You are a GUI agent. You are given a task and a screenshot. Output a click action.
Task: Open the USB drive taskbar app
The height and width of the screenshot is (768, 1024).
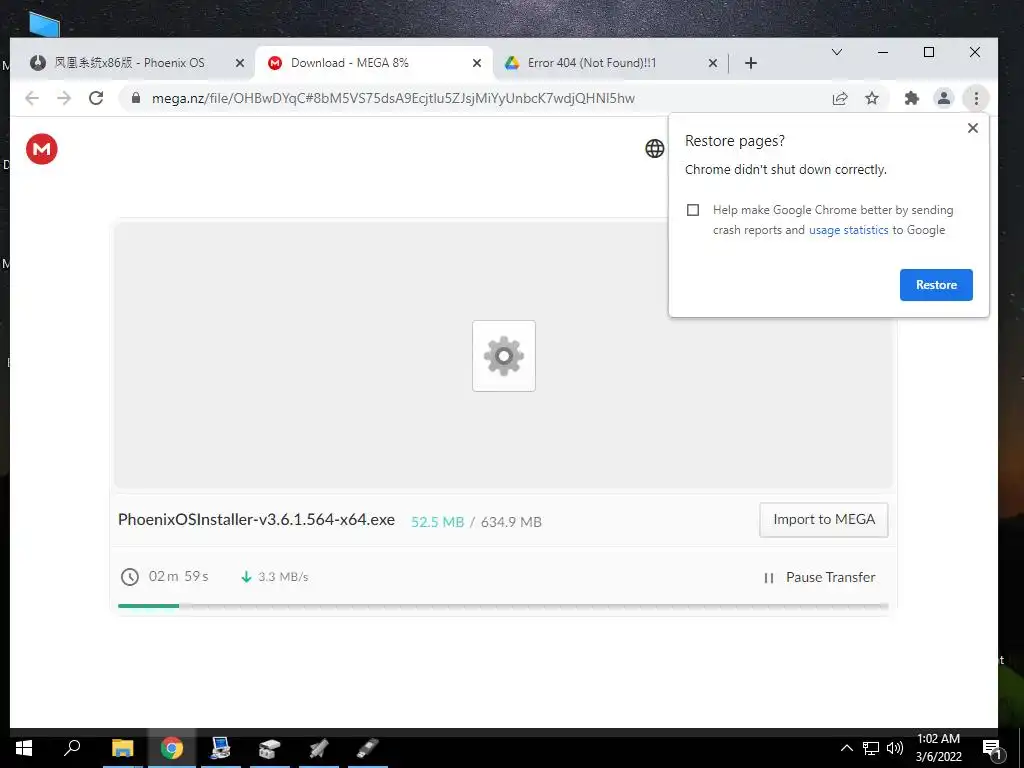(367, 748)
